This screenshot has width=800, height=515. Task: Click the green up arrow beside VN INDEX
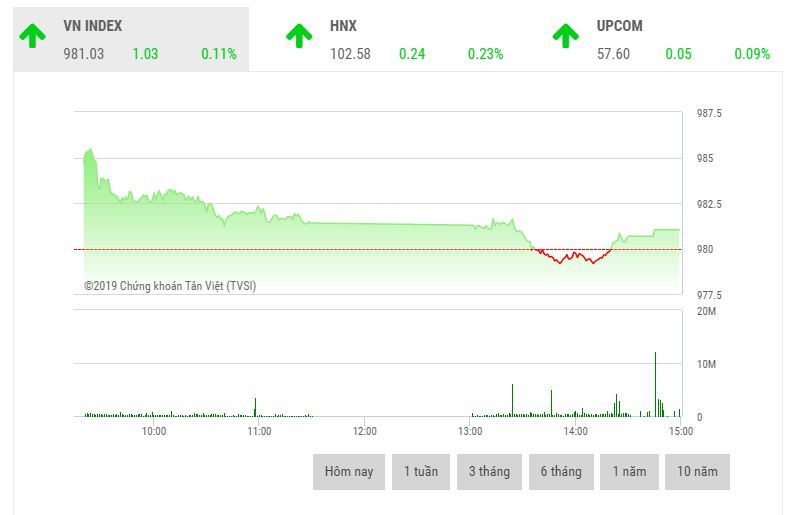[32, 36]
